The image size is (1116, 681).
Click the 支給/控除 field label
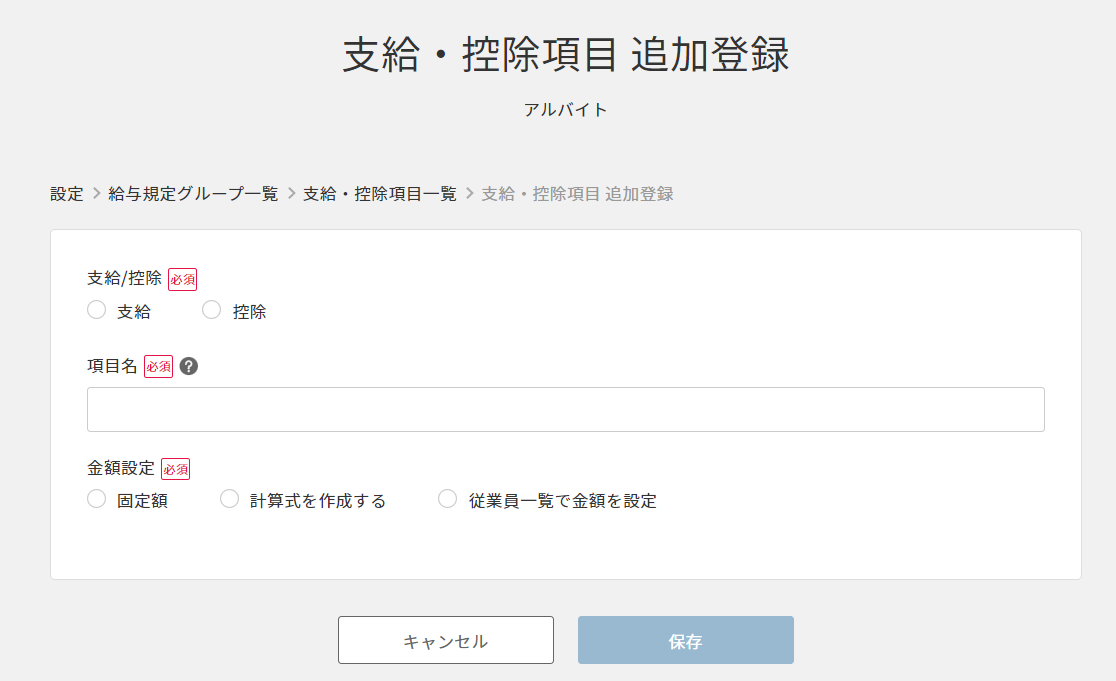coord(125,278)
